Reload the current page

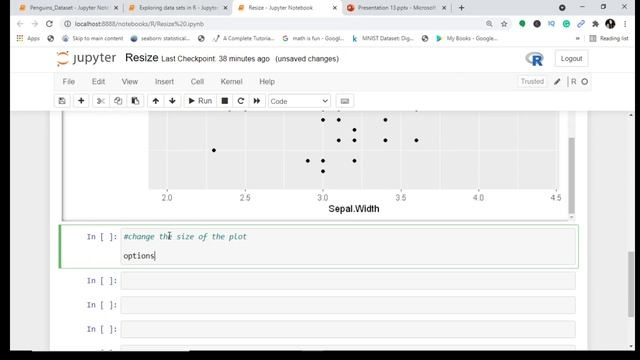pos(49,24)
